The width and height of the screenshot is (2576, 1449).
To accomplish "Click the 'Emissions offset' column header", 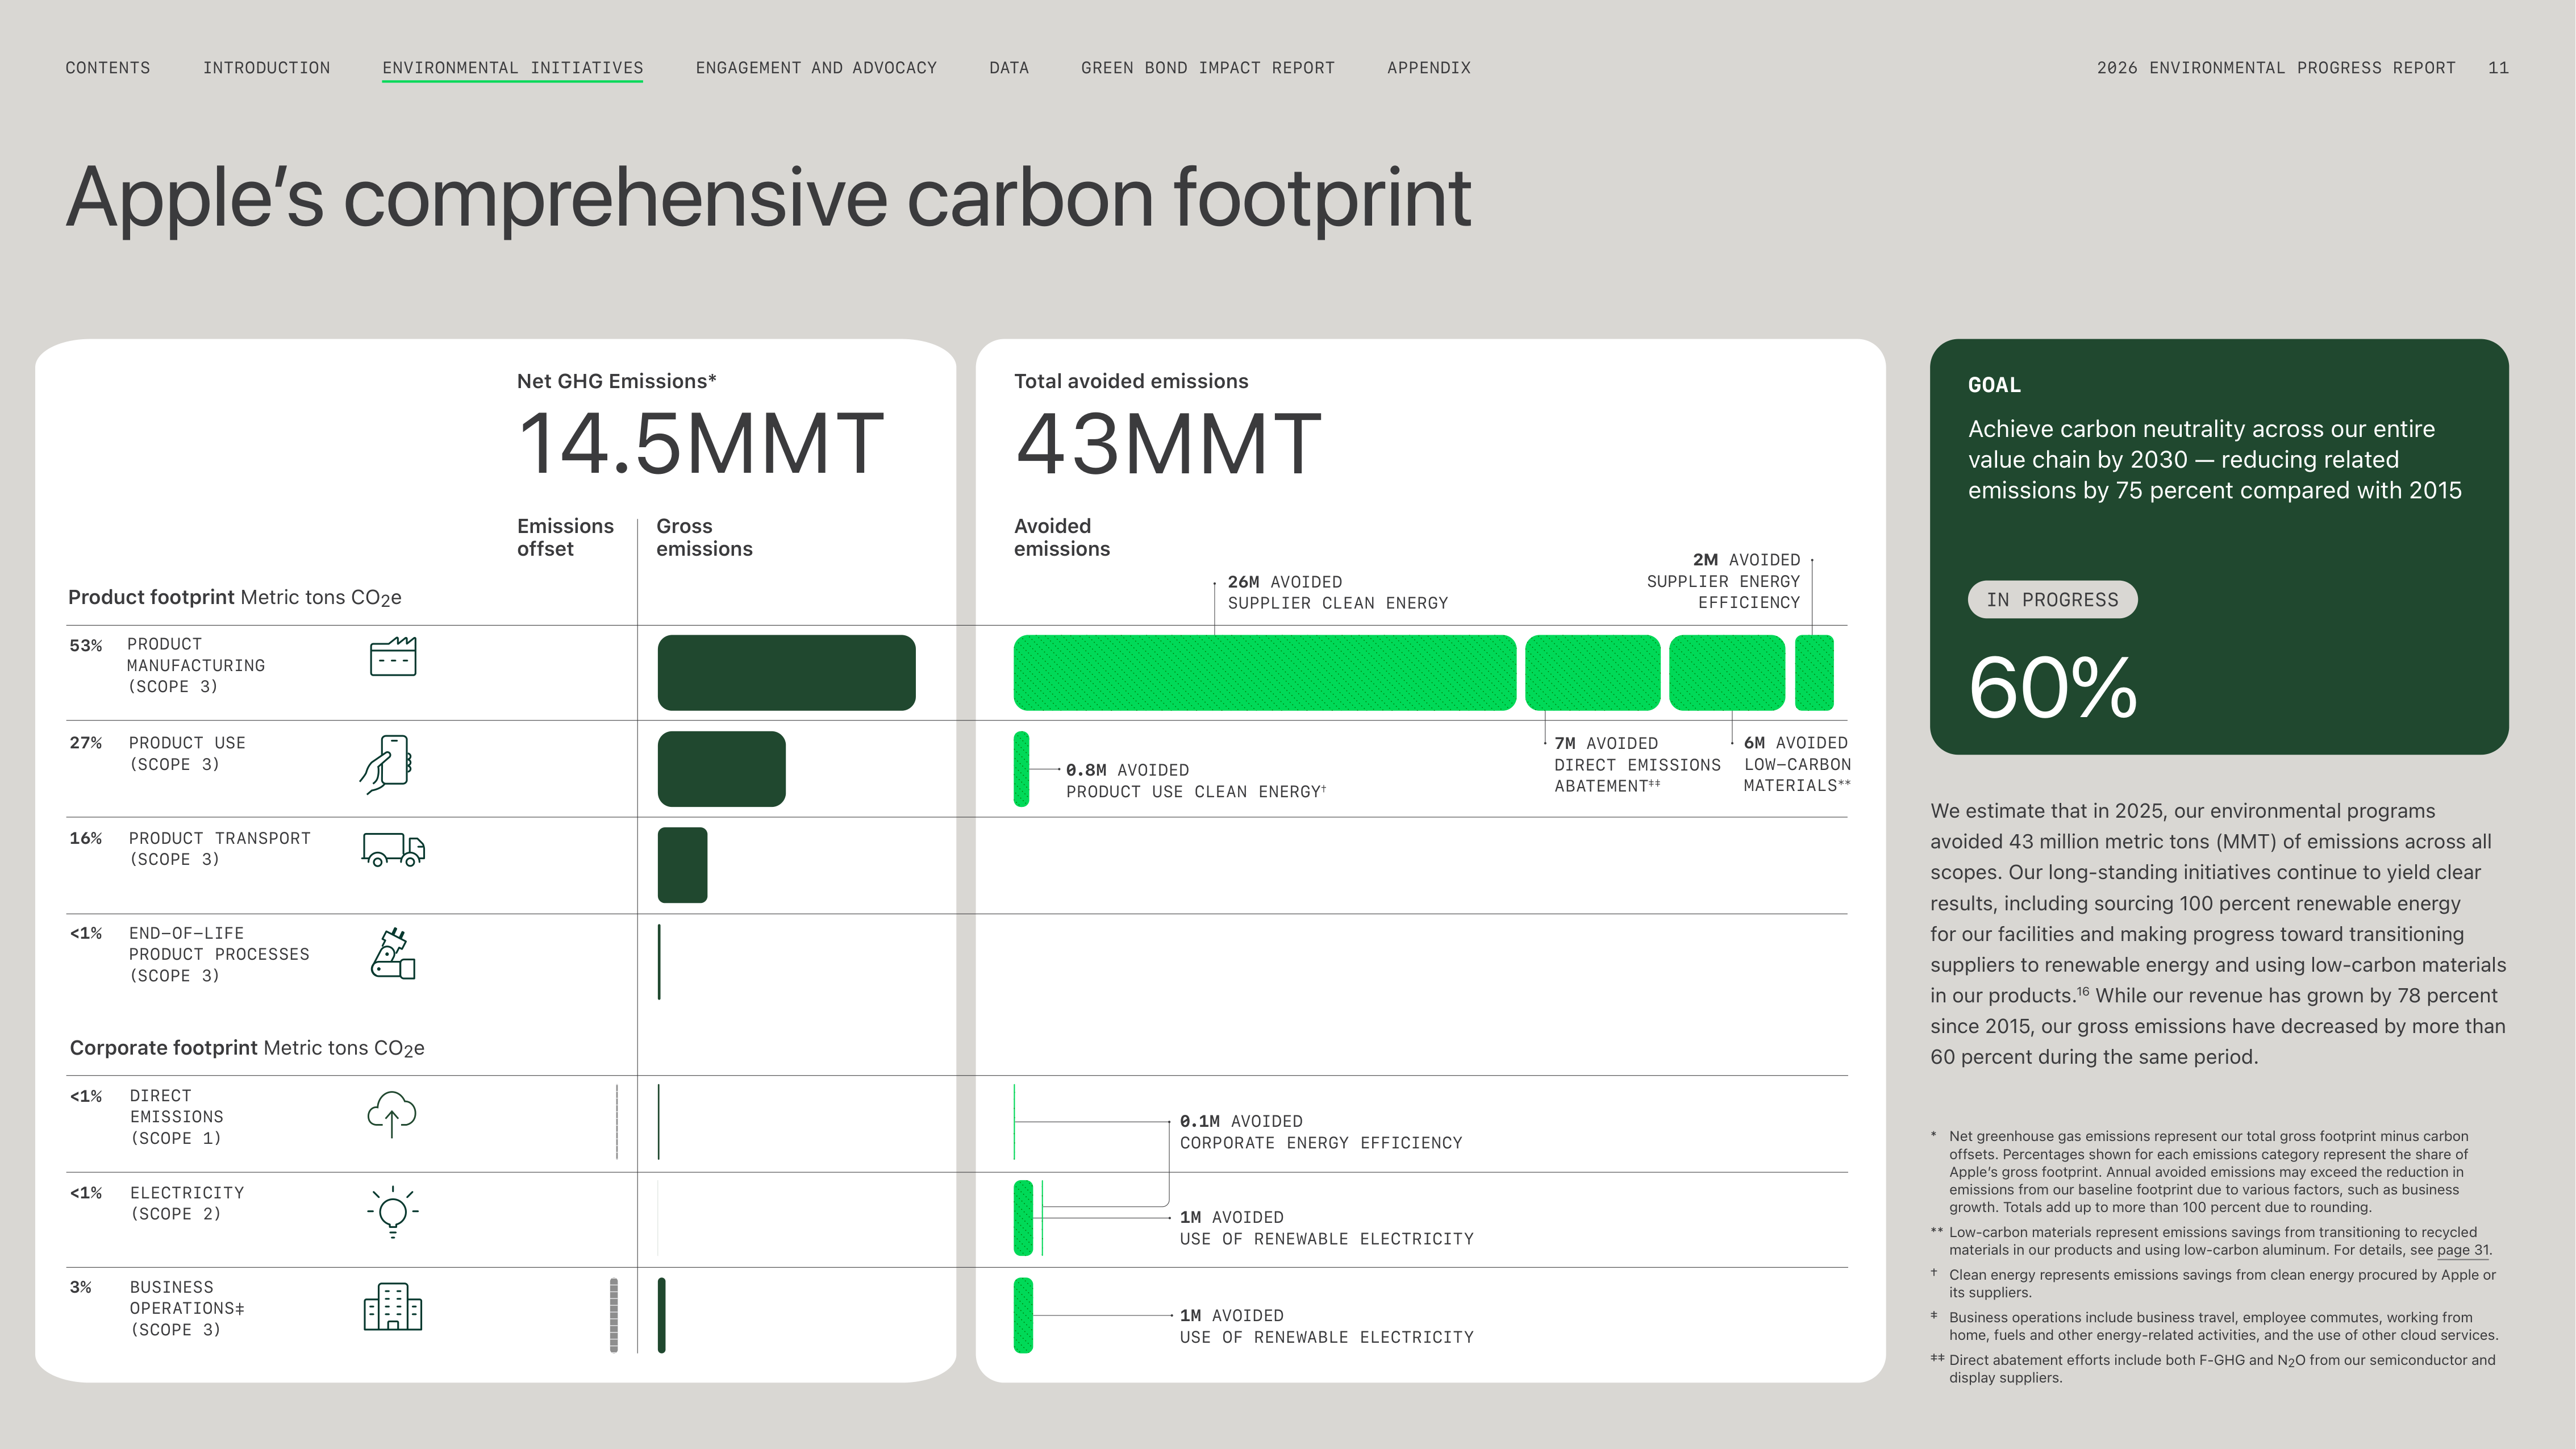I will pos(565,537).
